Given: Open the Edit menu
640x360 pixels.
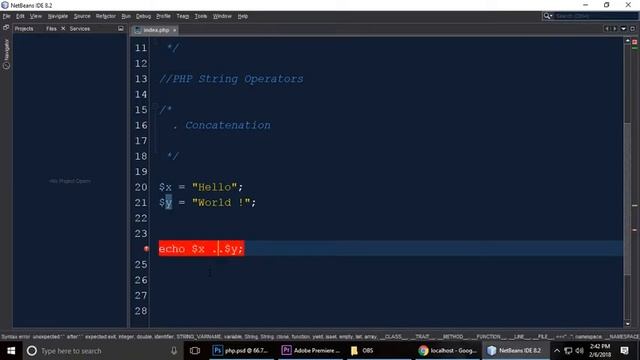Looking at the screenshot, I should pyautogui.click(x=20, y=16).
